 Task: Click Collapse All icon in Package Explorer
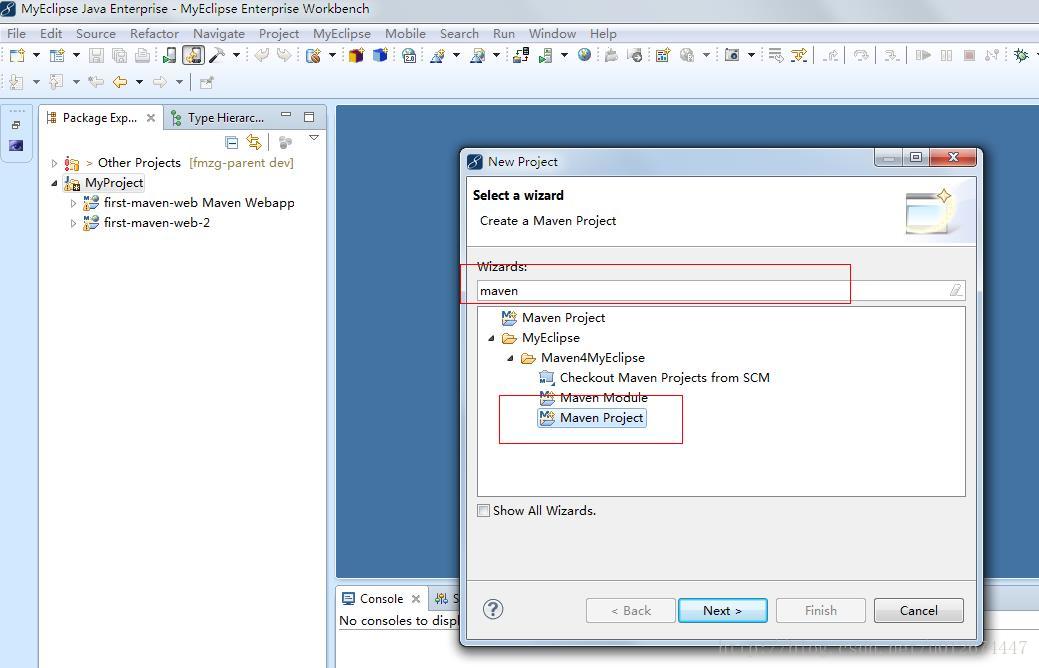231,142
